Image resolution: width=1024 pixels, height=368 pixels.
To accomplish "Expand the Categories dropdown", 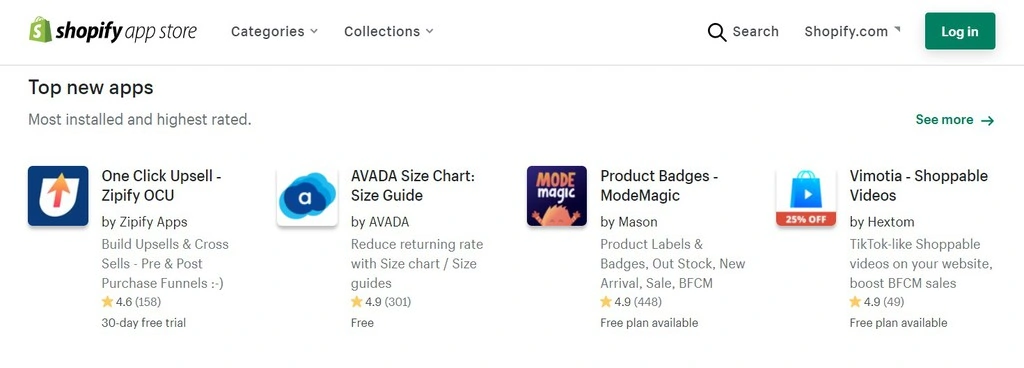I will (x=274, y=31).
